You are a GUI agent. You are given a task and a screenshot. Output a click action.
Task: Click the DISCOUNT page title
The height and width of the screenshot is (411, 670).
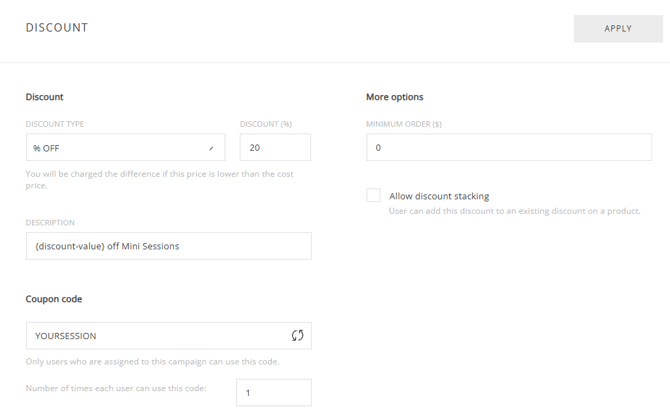click(x=57, y=28)
